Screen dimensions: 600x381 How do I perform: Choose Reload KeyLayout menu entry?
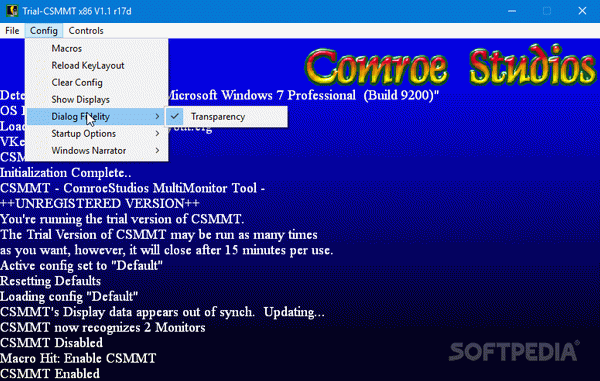click(x=97, y=65)
